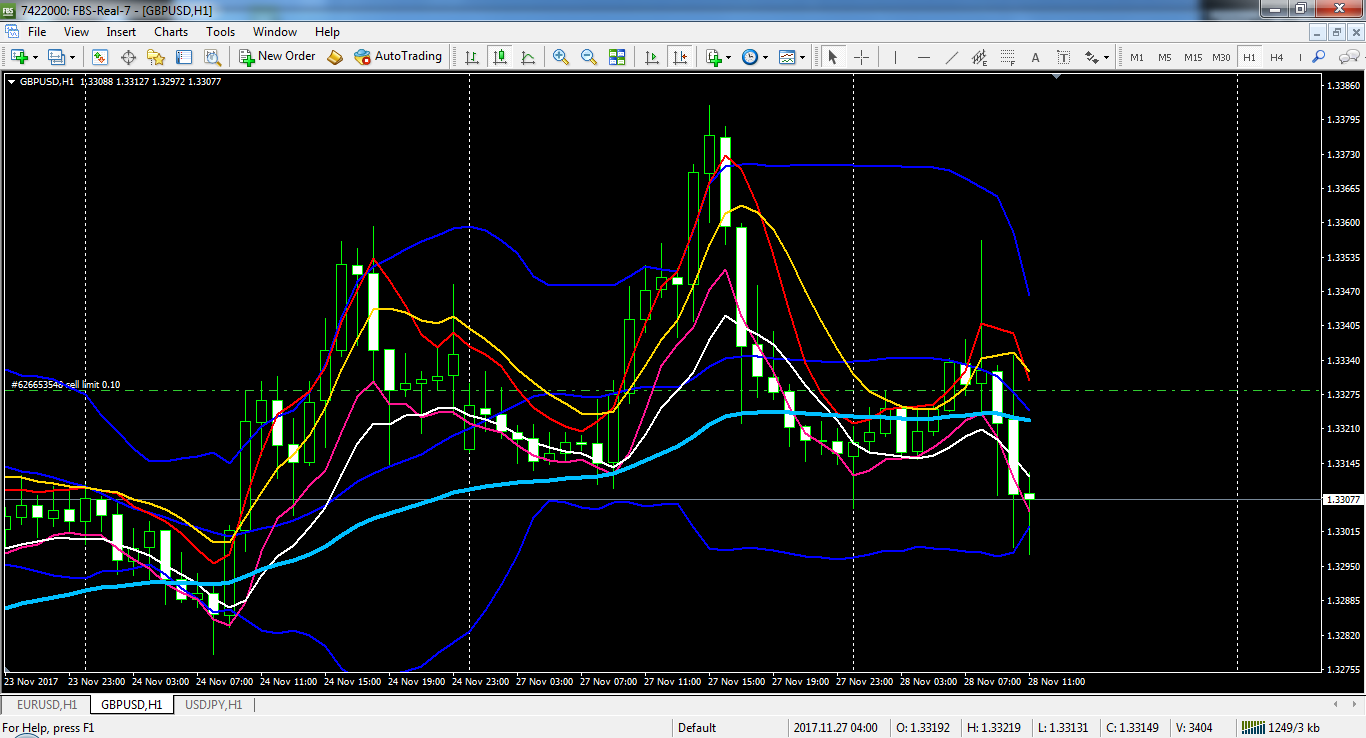The image size is (1366, 738).
Task: Select the text label tool
Action: (x=1063, y=57)
